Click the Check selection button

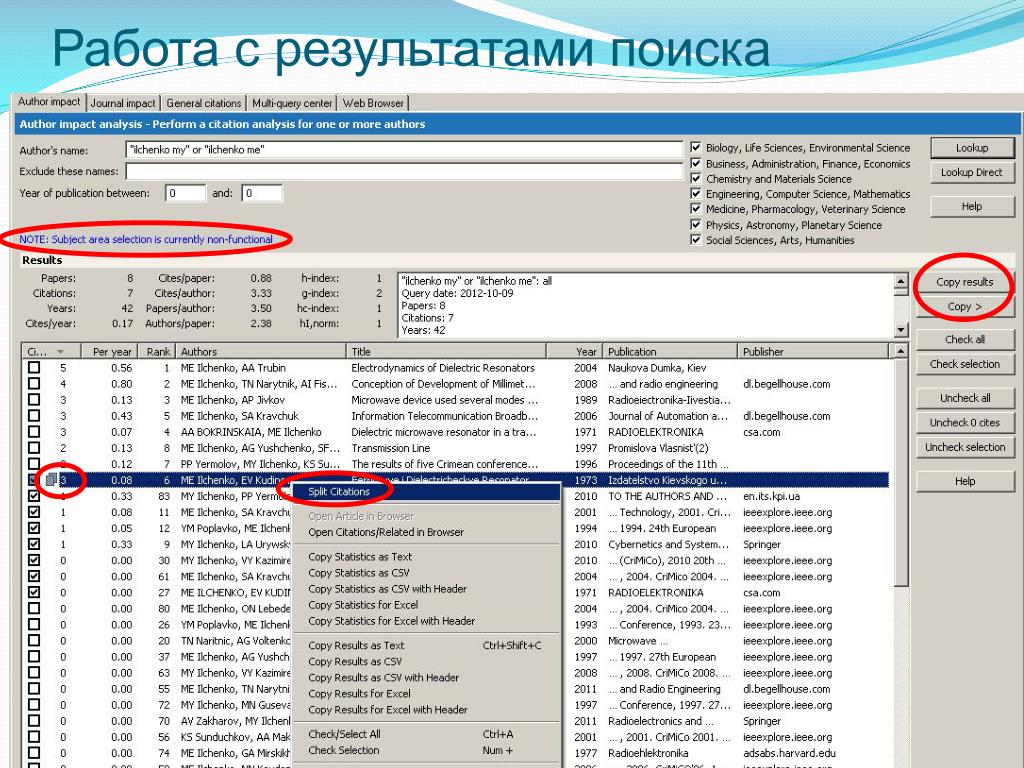[965, 364]
